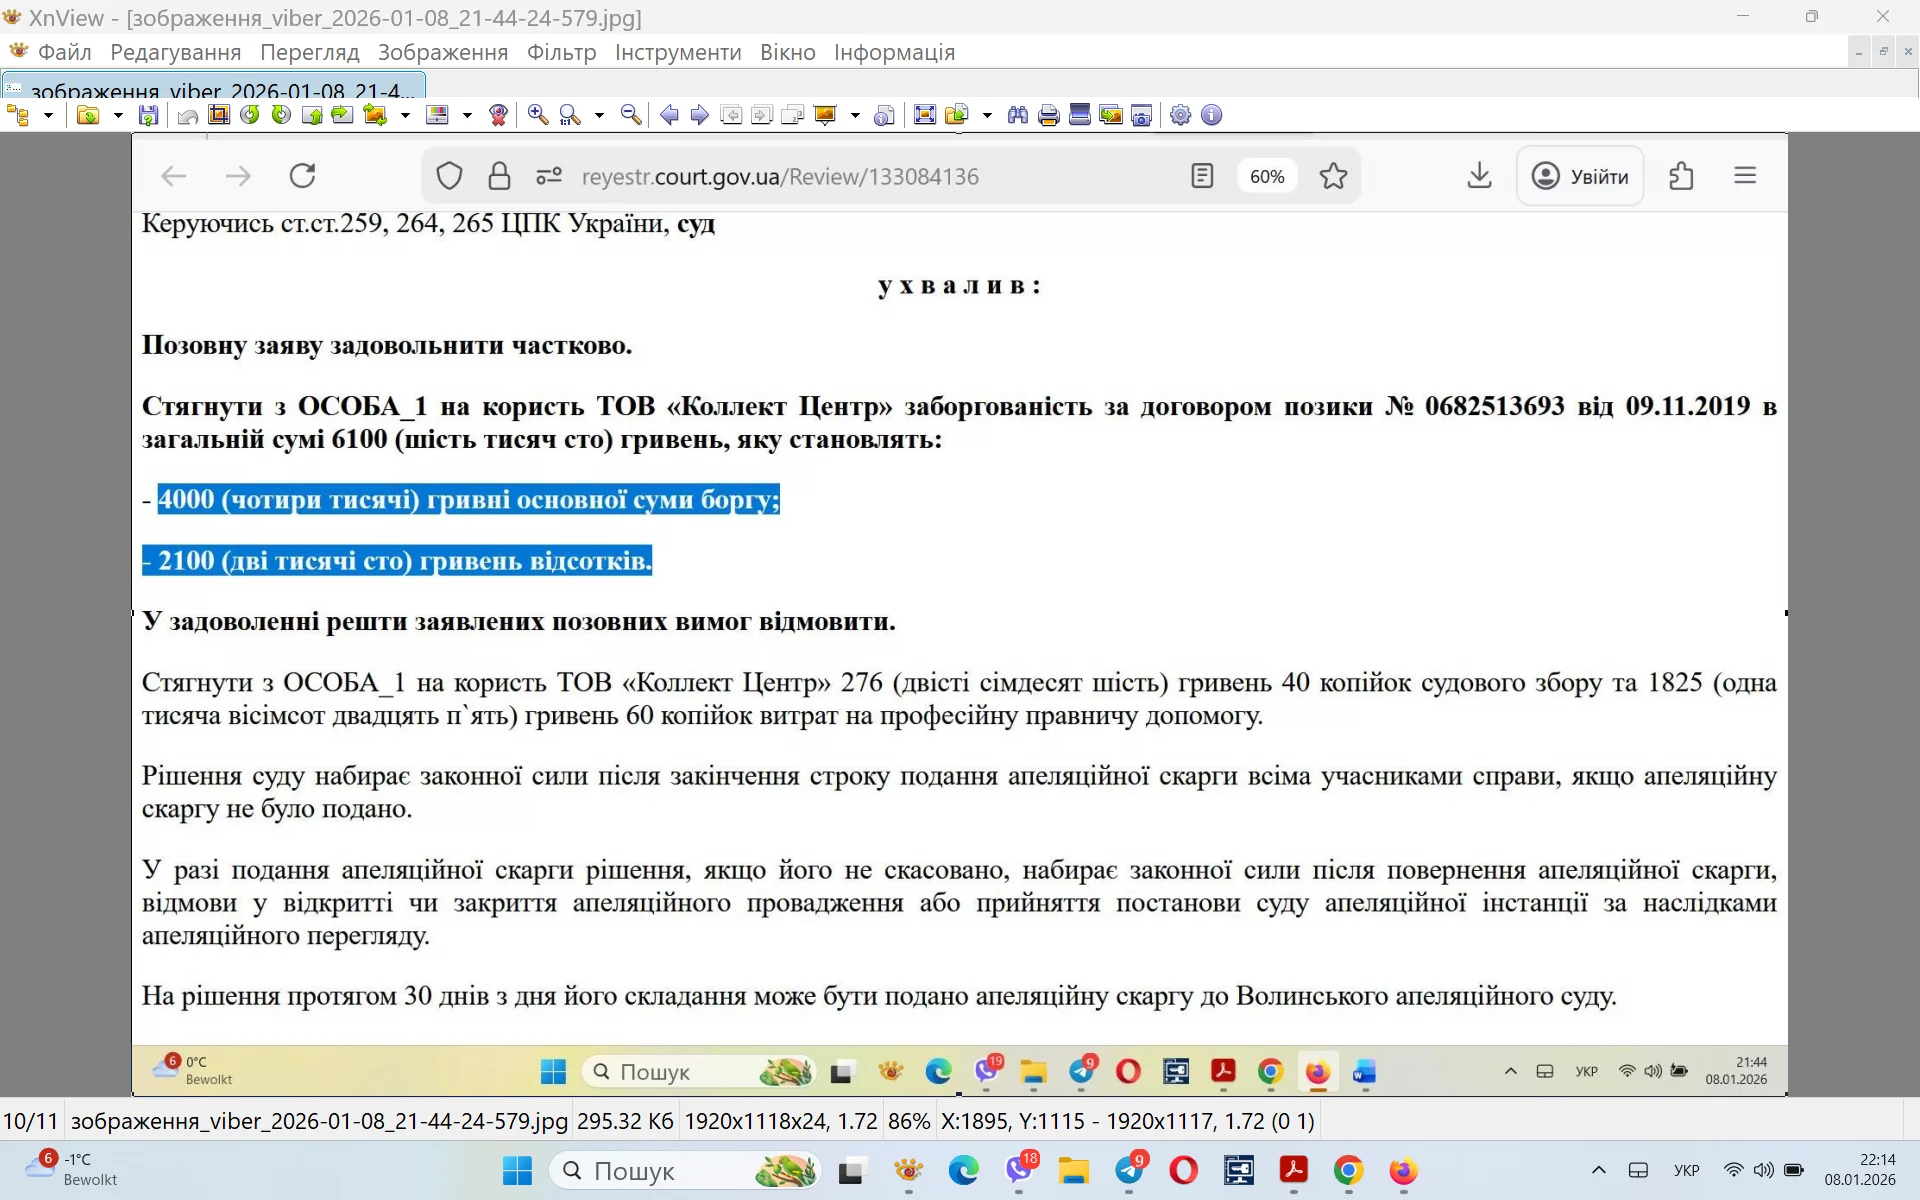This screenshot has height=1200, width=1920.
Task: Expand the Open file dropdown arrow
Action: point(116,115)
